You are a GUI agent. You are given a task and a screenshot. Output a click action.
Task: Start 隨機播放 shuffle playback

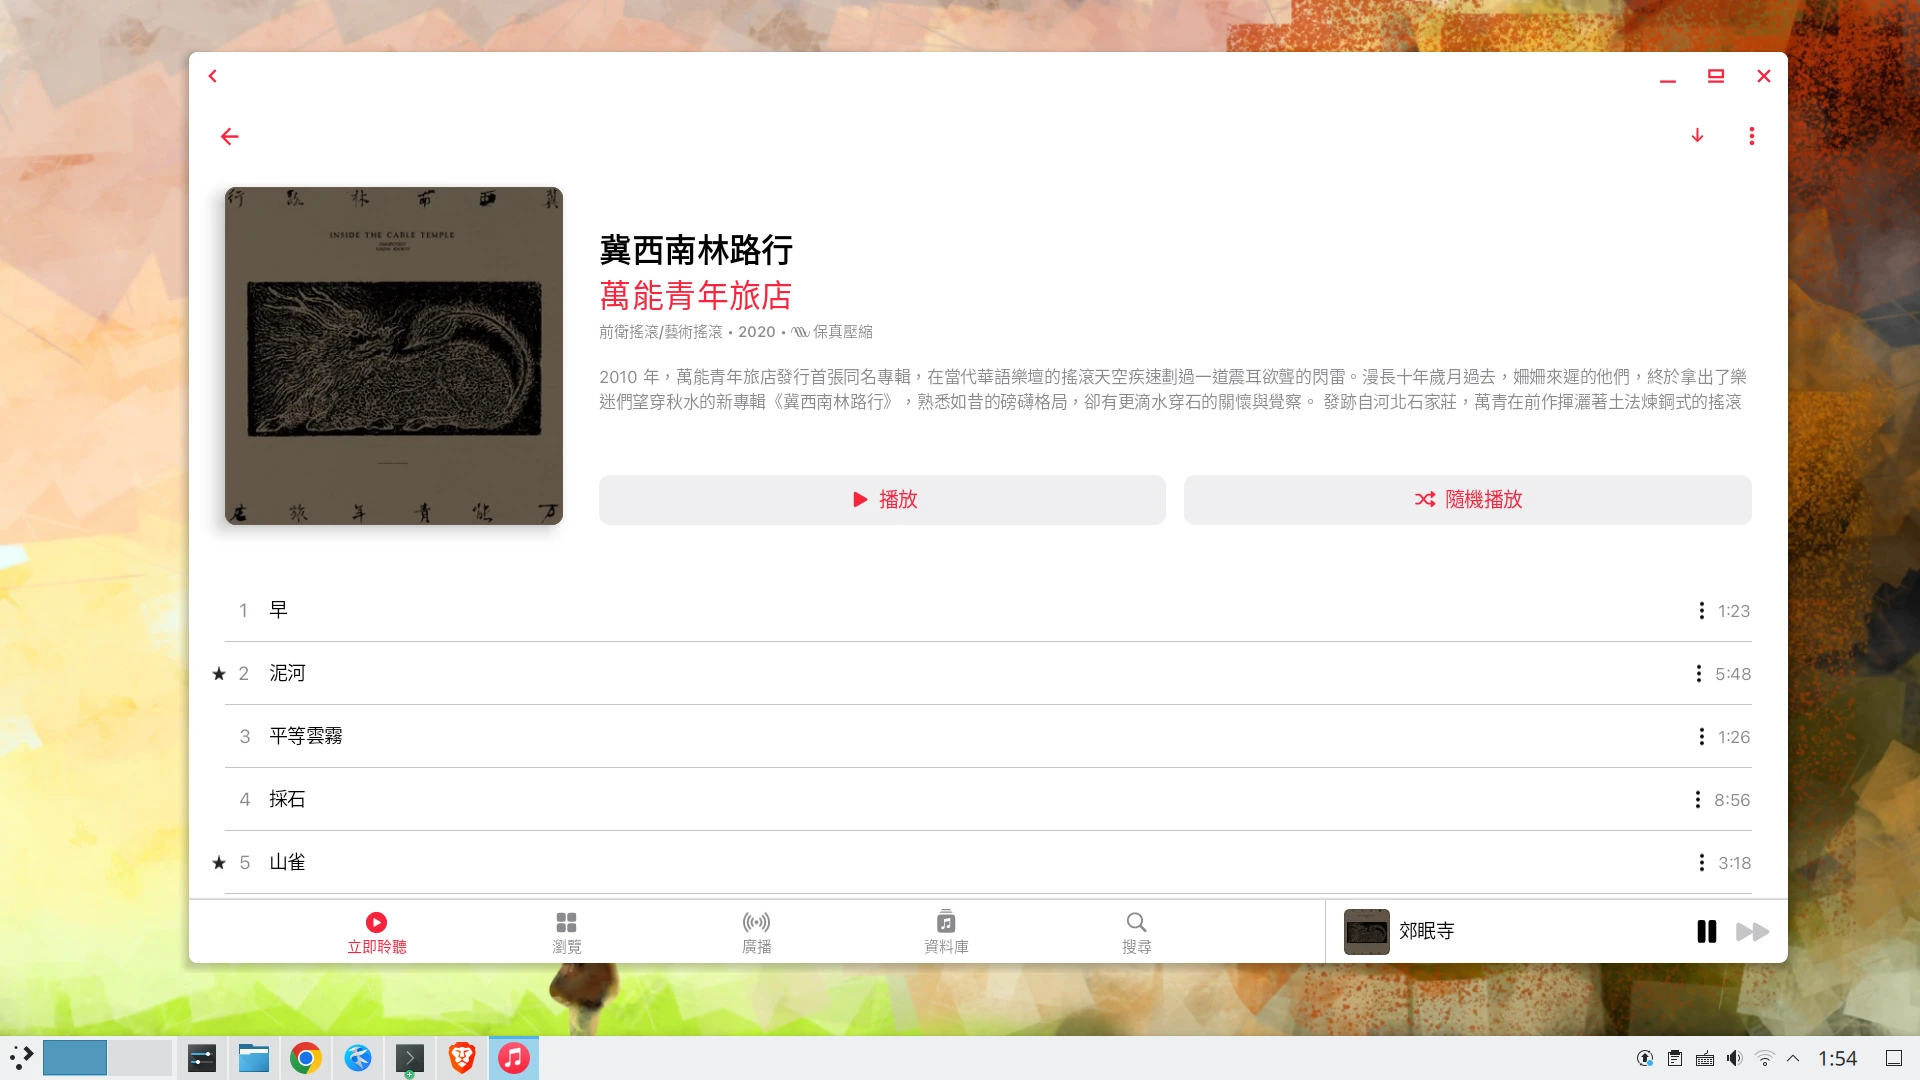tap(1467, 500)
